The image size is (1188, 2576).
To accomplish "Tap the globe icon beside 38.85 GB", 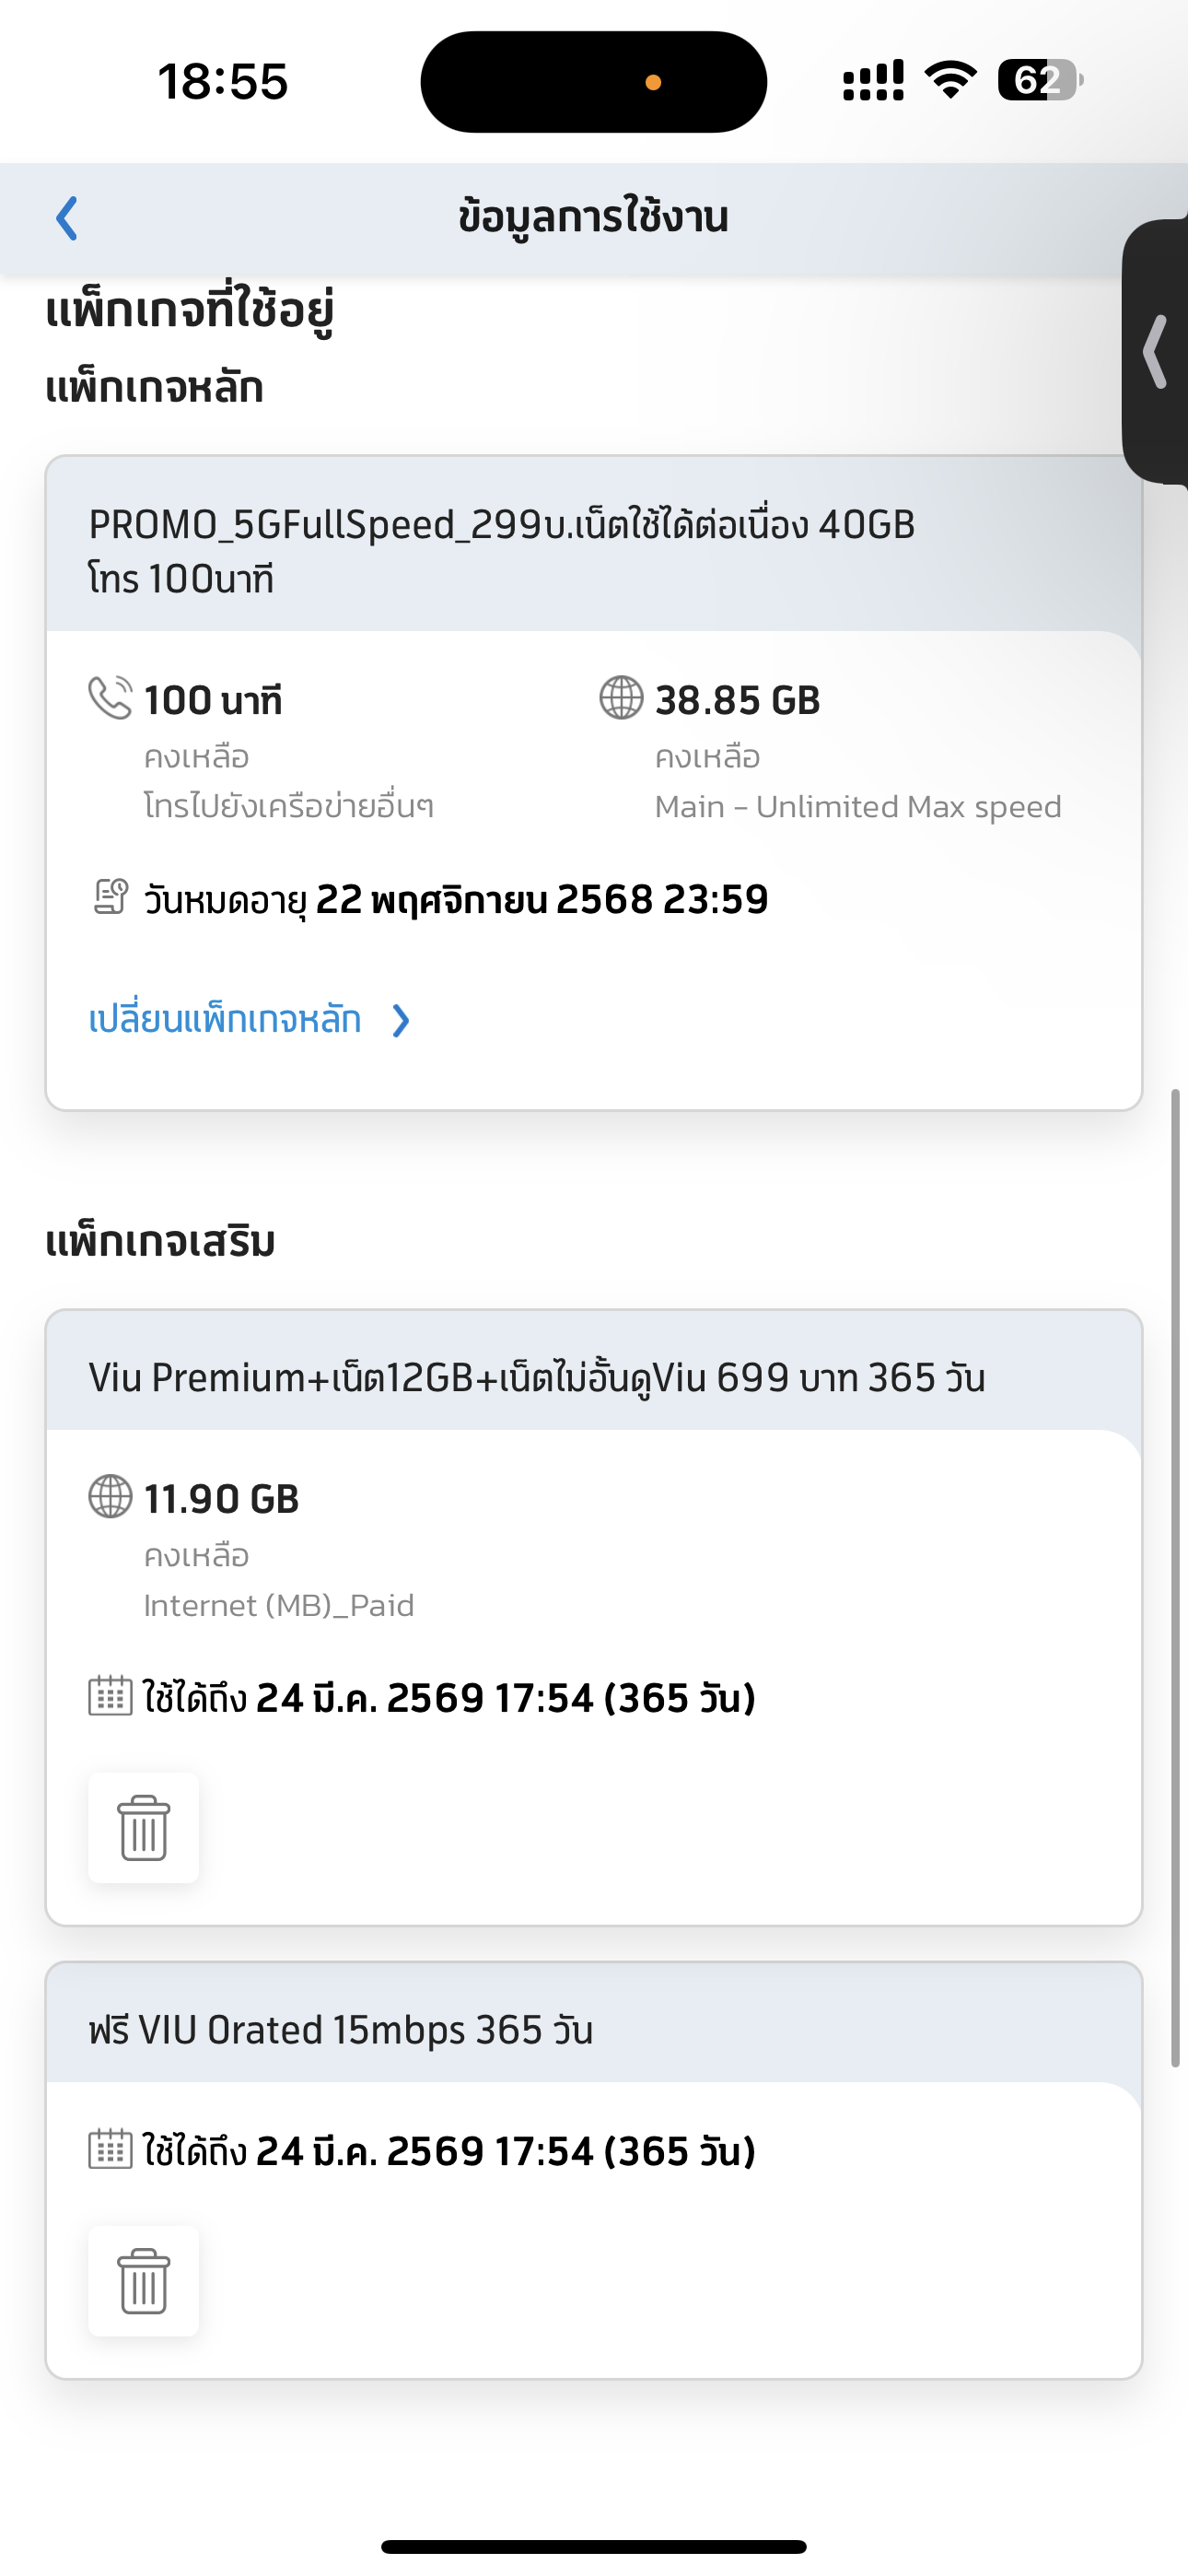I will [621, 698].
